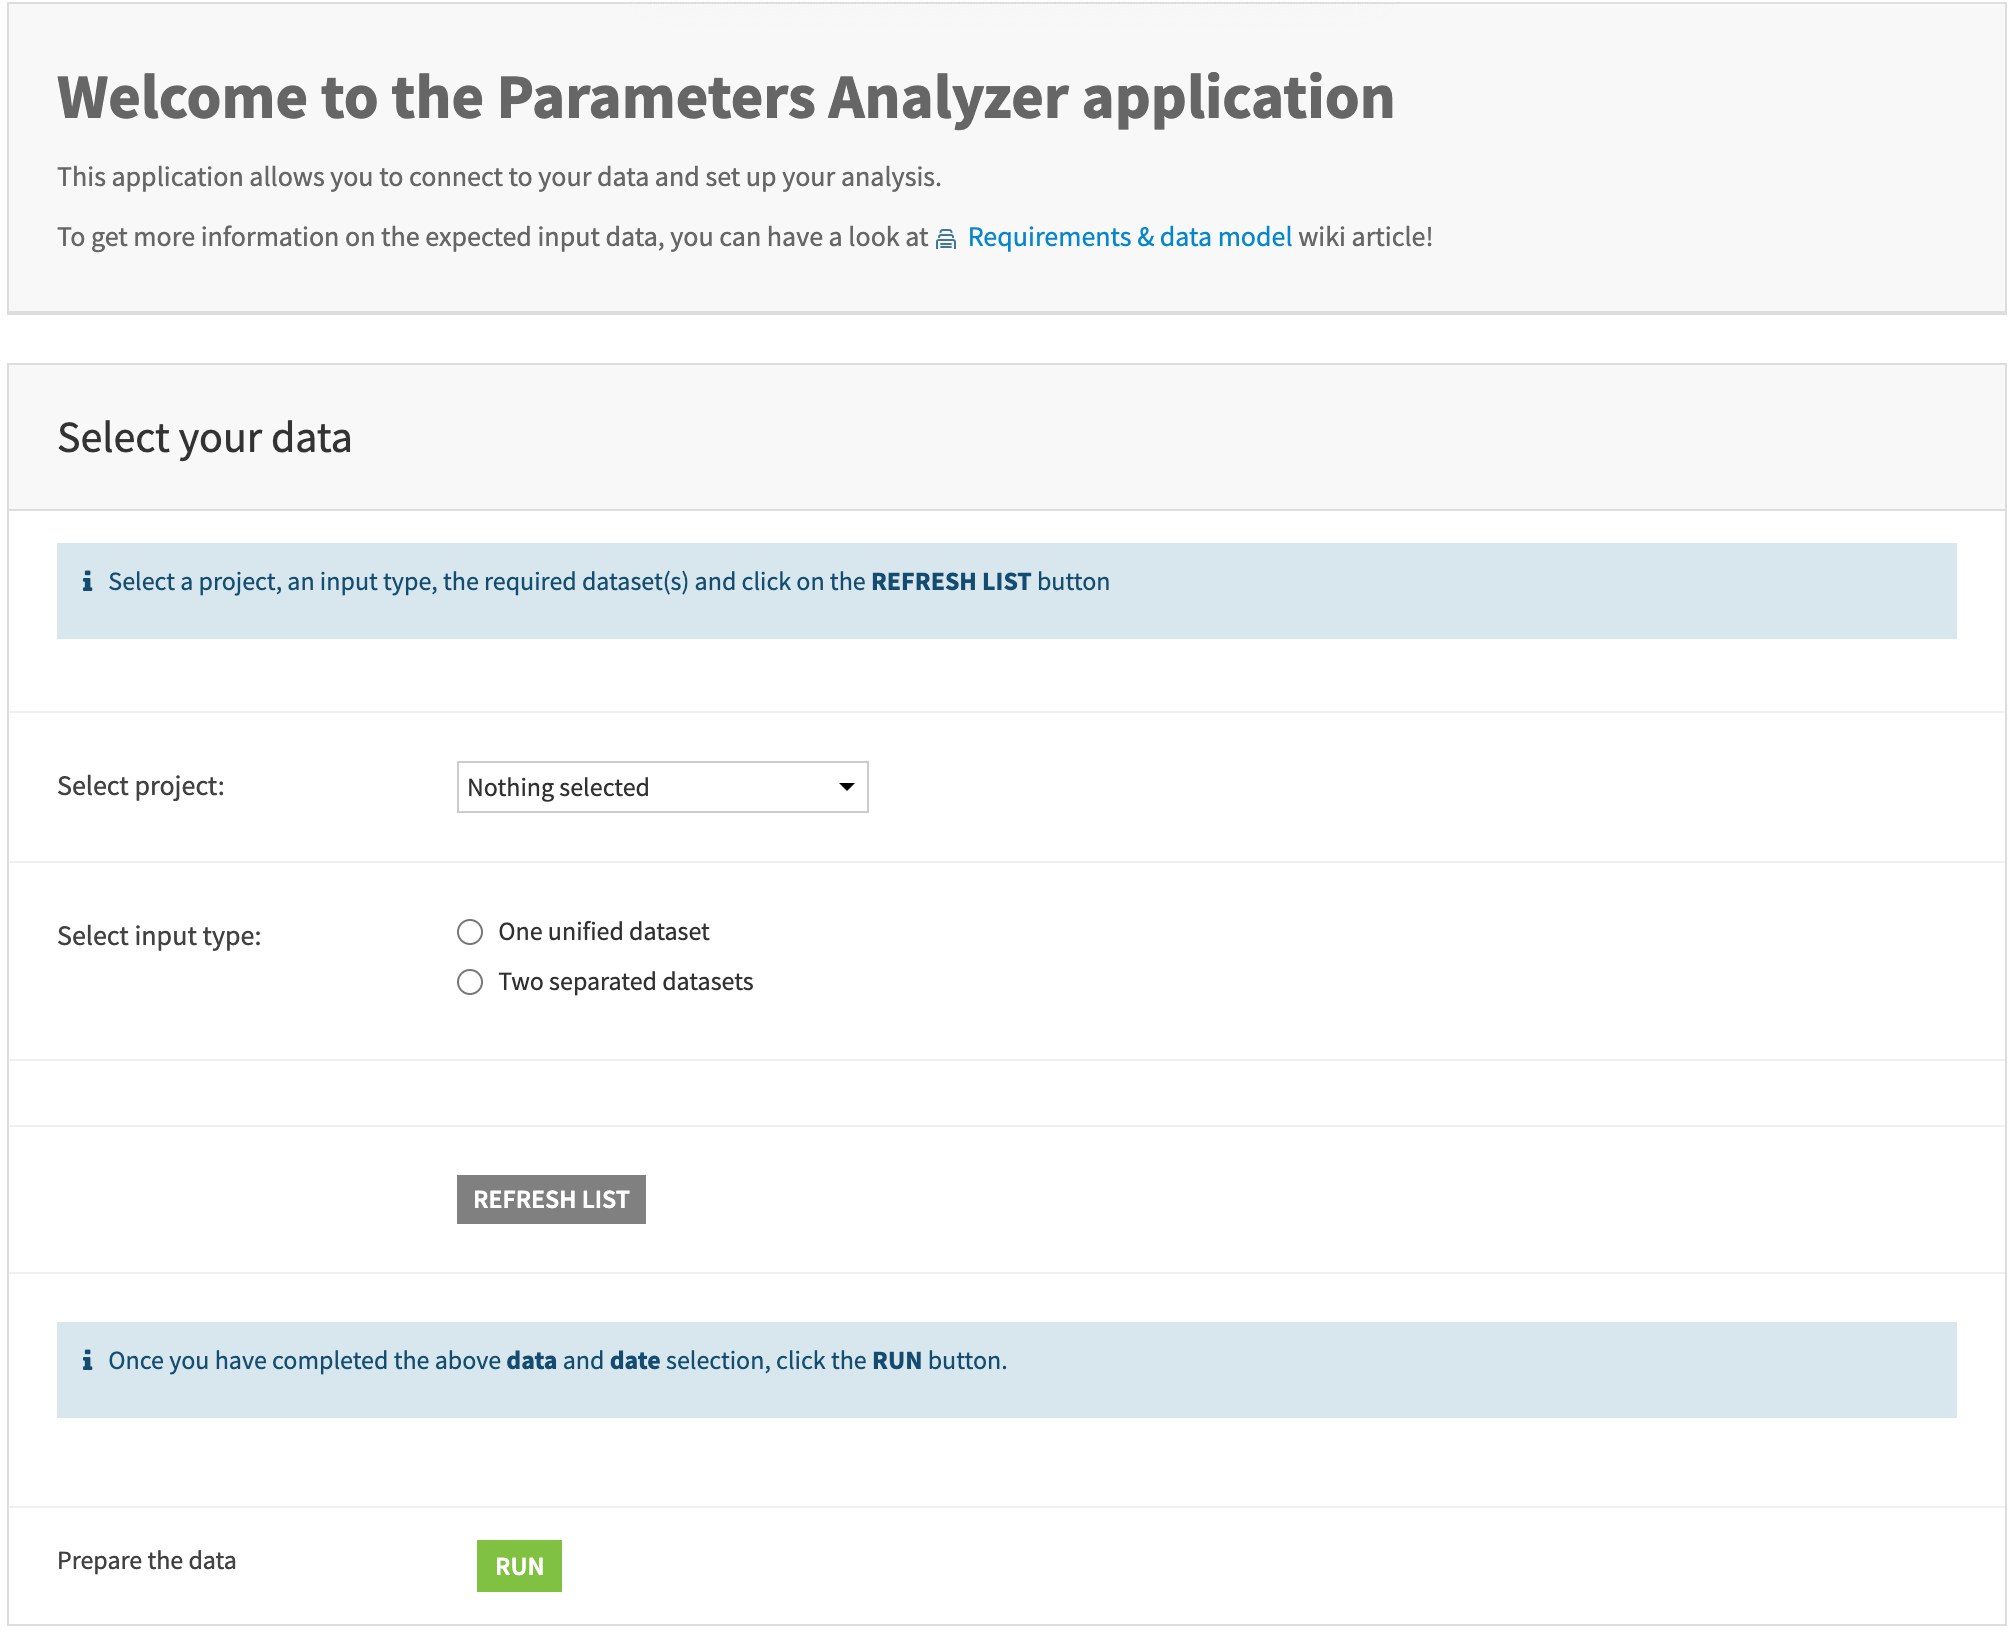The width and height of the screenshot is (2016, 1634).
Task: Click the Welcome to Parameters Analyzer heading
Action: click(725, 97)
